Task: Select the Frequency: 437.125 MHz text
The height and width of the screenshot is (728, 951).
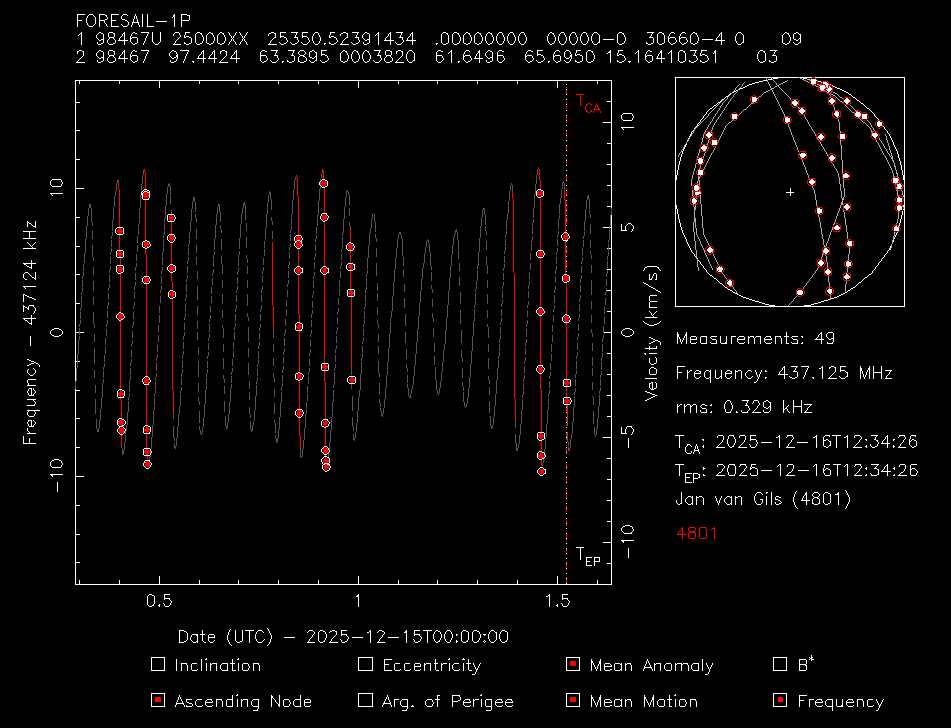Action: [784, 373]
